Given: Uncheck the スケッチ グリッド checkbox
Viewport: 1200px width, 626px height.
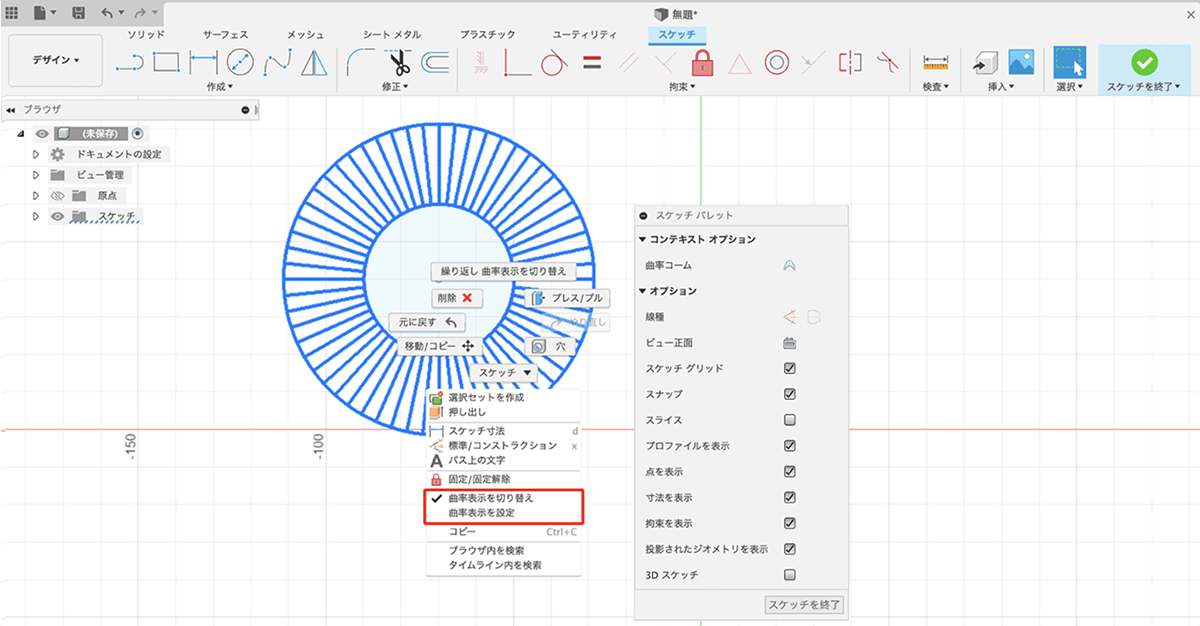Looking at the screenshot, I should (789, 369).
